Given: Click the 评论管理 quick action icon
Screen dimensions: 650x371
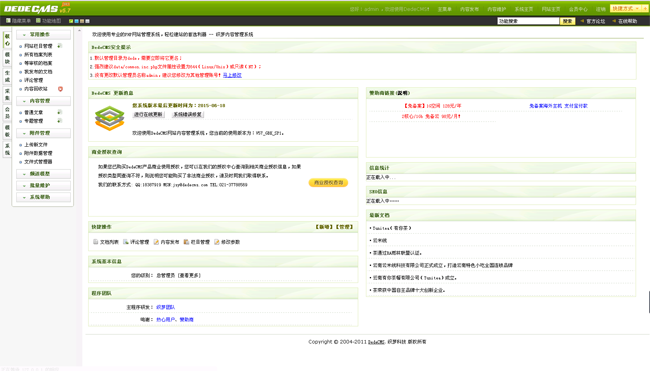Looking at the screenshot, I should click(126, 242).
